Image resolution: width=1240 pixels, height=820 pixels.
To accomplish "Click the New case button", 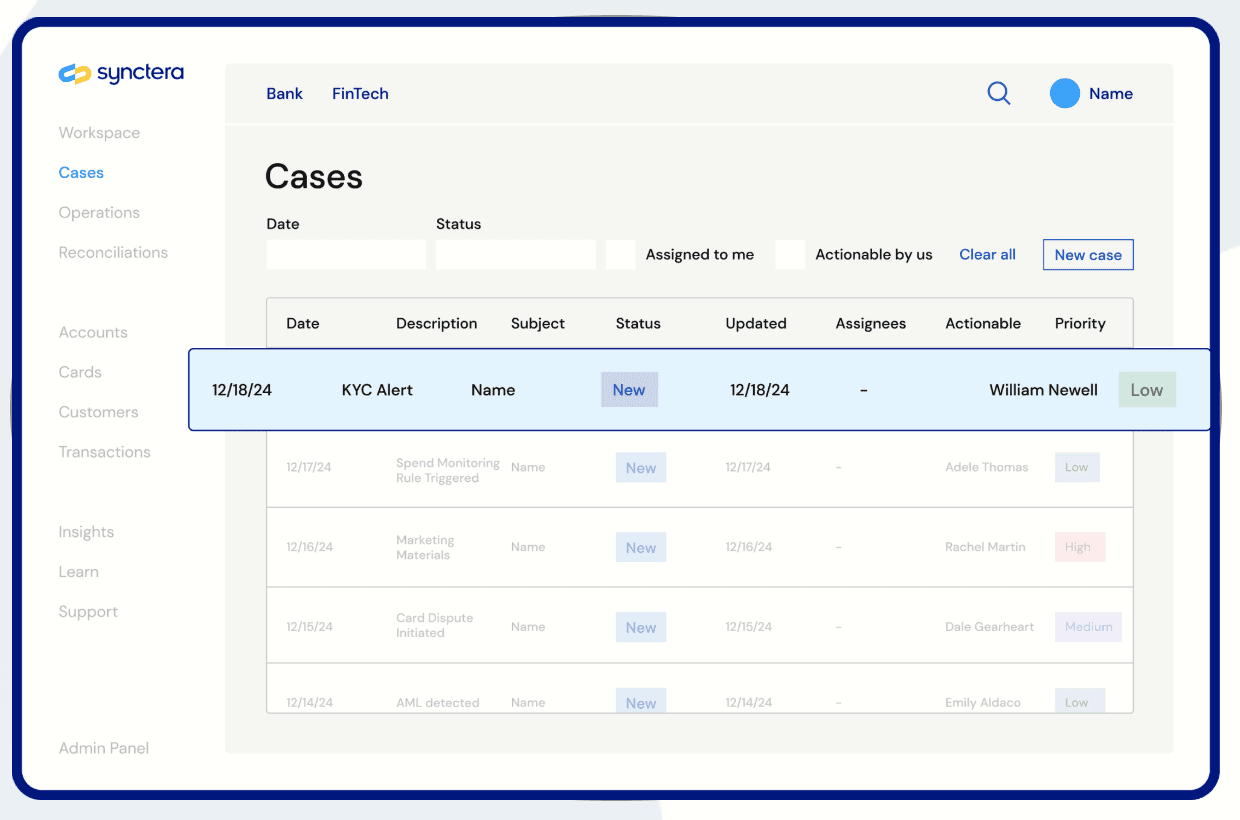I will tap(1088, 255).
